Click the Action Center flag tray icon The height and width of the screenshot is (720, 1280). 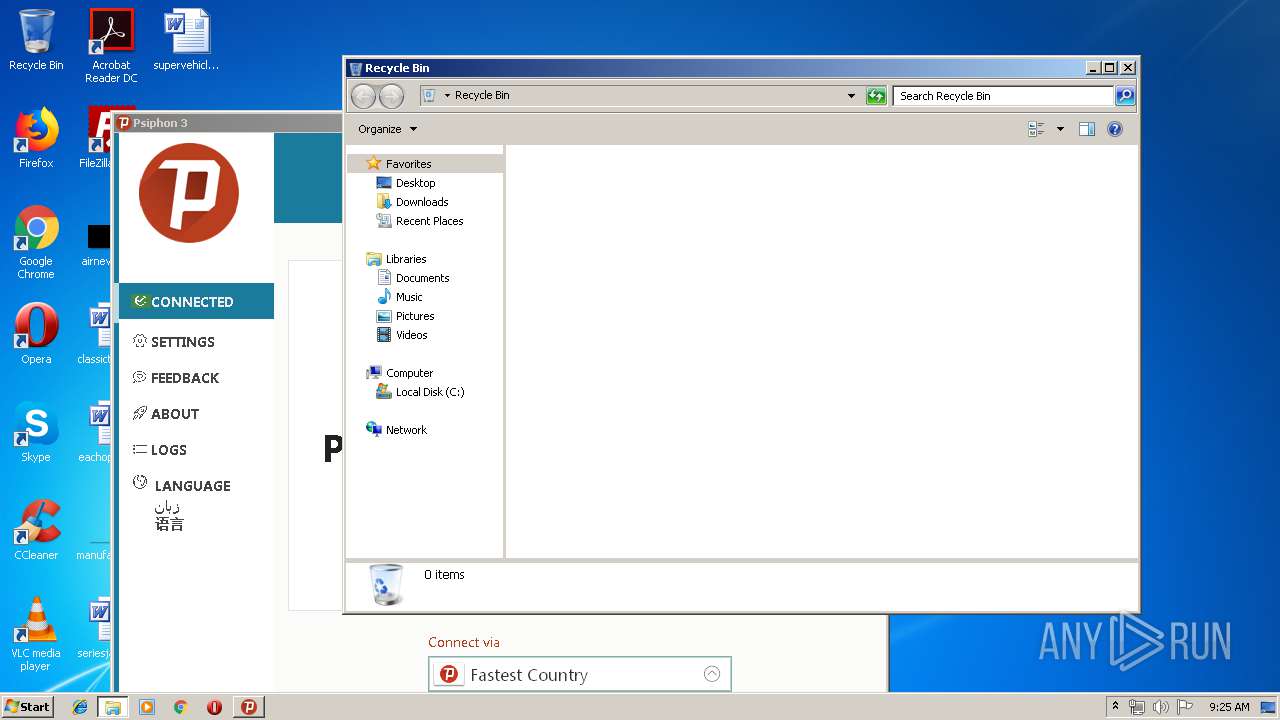point(1185,707)
